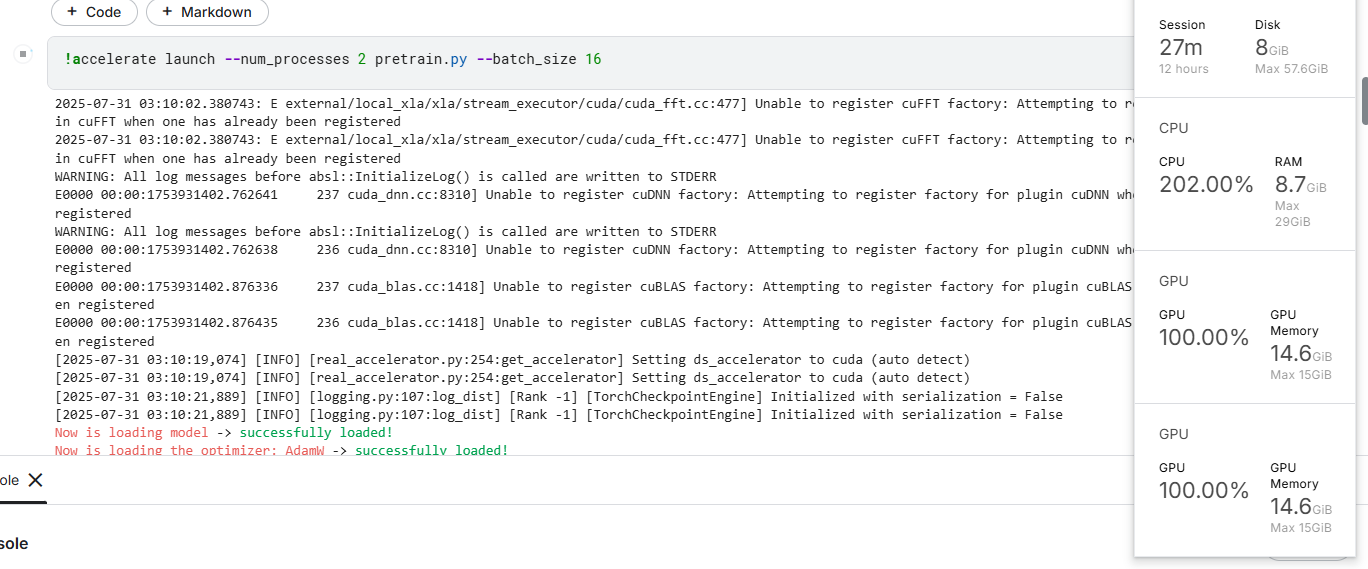Click the upper GPU section's 100.00% utilization
Image resolution: width=1368 pixels, height=569 pixels.
pos(1204,338)
